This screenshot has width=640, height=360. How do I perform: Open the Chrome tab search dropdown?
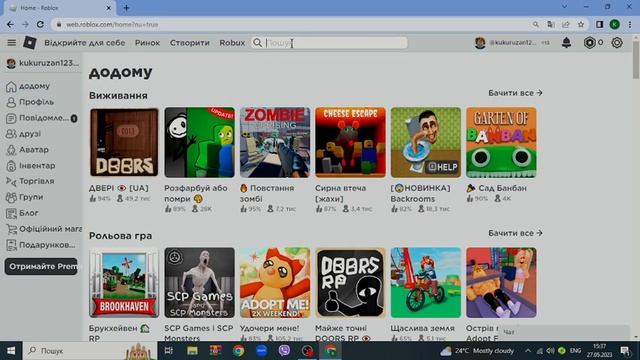point(564,7)
